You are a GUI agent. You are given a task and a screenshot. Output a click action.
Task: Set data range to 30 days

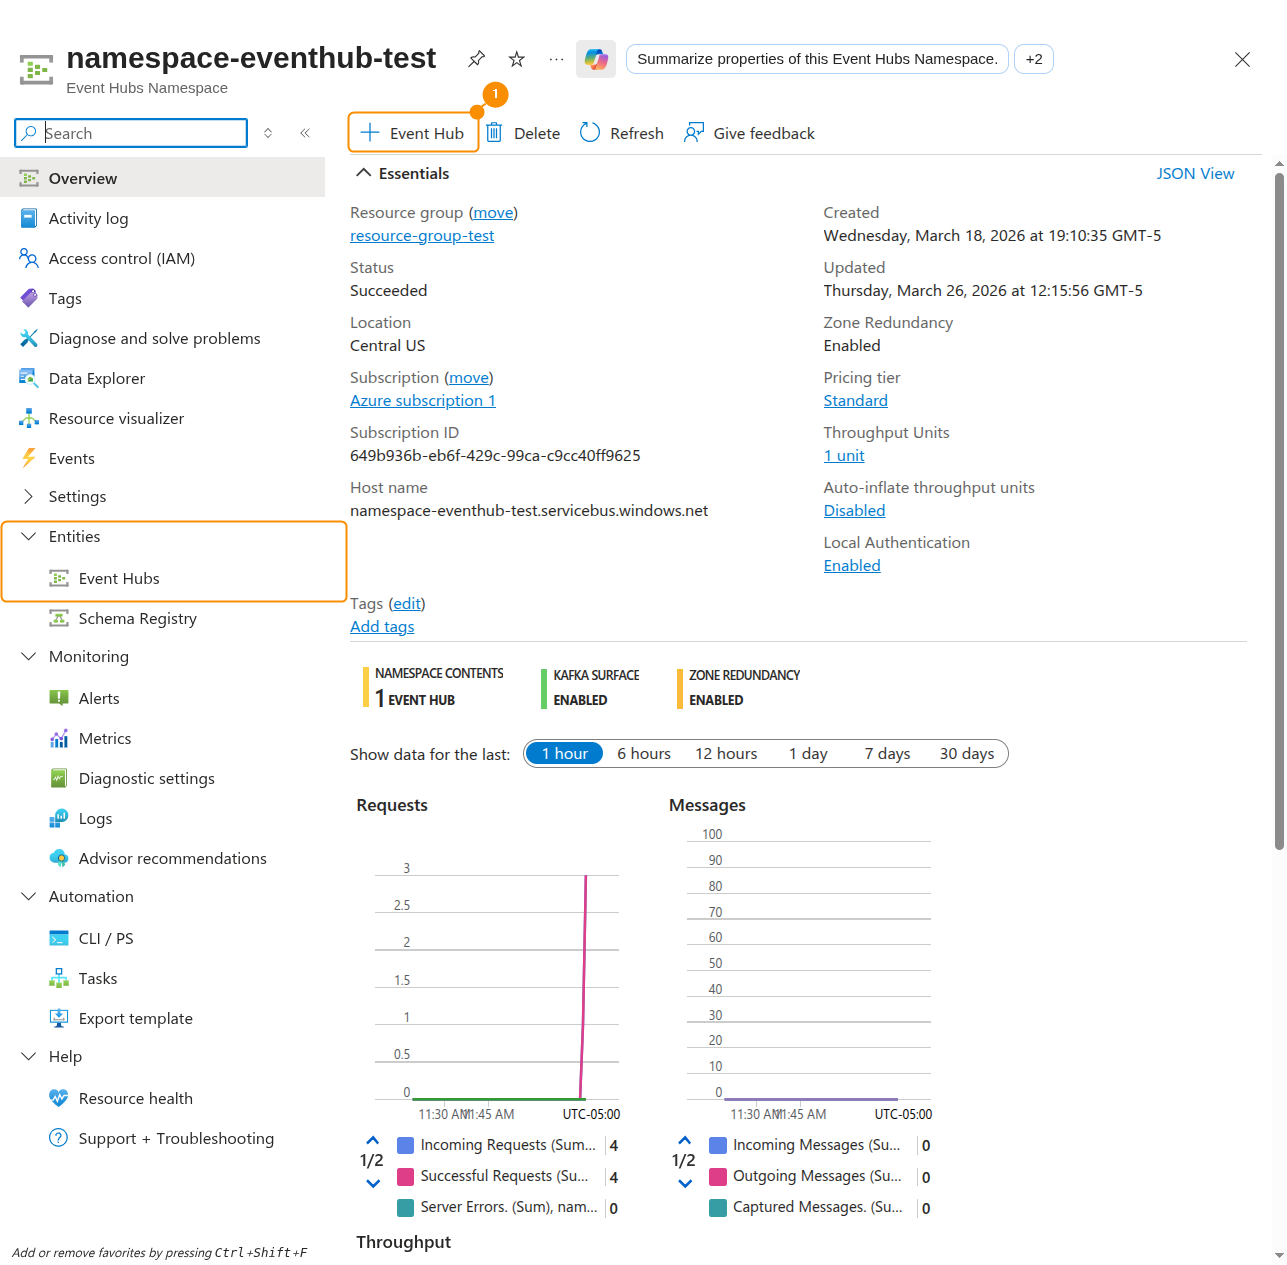click(x=966, y=754)
